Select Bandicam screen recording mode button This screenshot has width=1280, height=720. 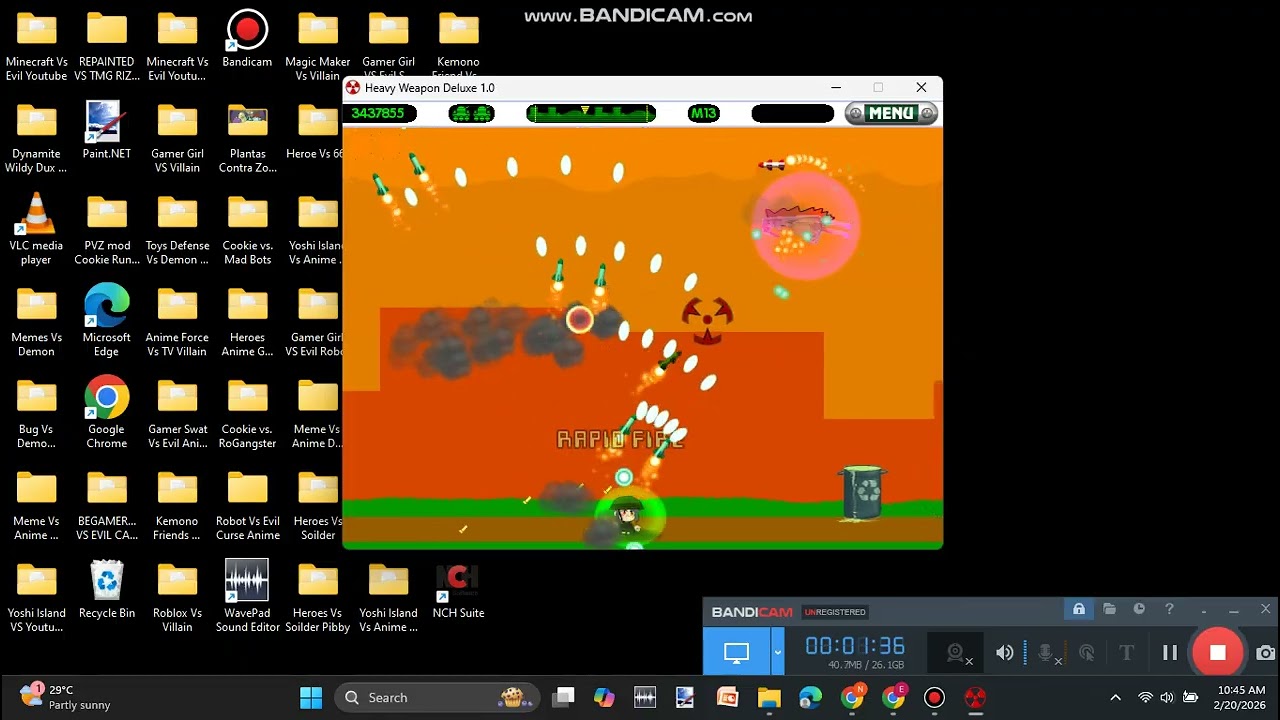point(737,653)
